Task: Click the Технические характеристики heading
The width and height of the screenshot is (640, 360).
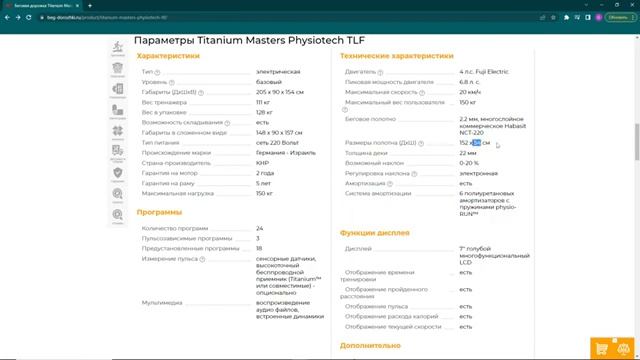Action: click(x=396, y=56)
